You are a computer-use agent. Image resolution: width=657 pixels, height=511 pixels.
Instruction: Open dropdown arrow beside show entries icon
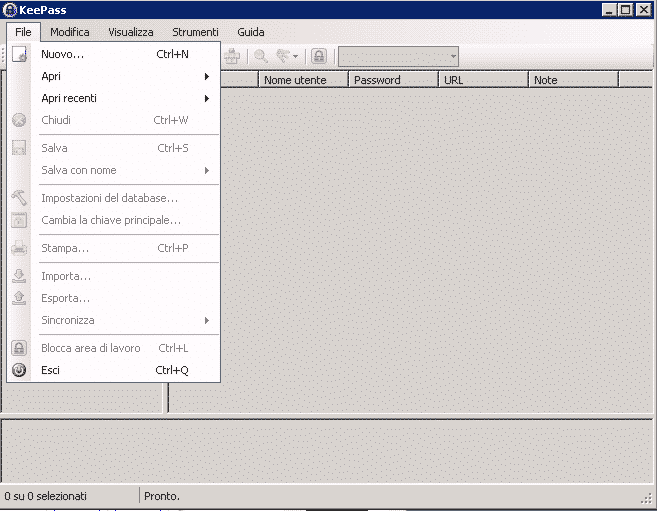(295, 56)
